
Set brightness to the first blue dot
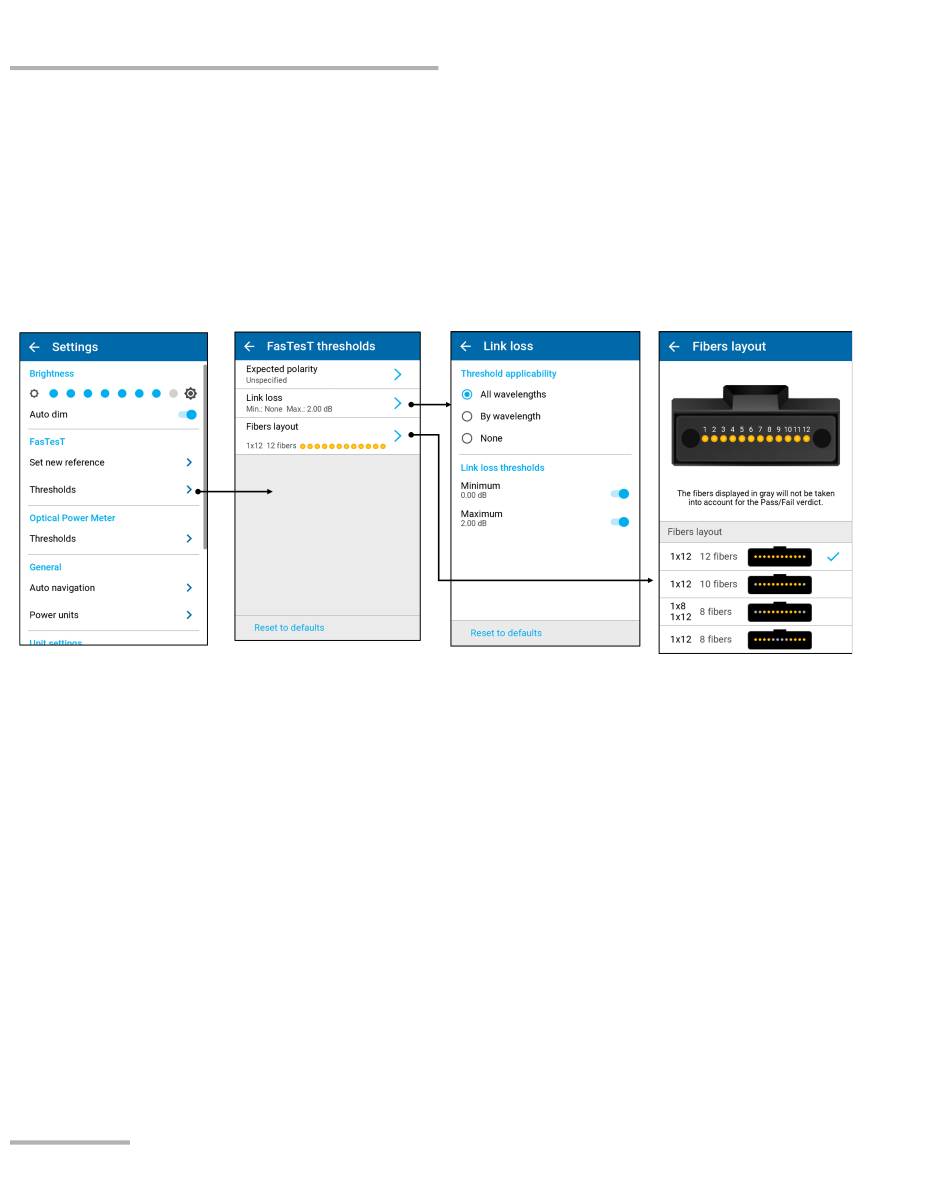[x=53, y=393]
